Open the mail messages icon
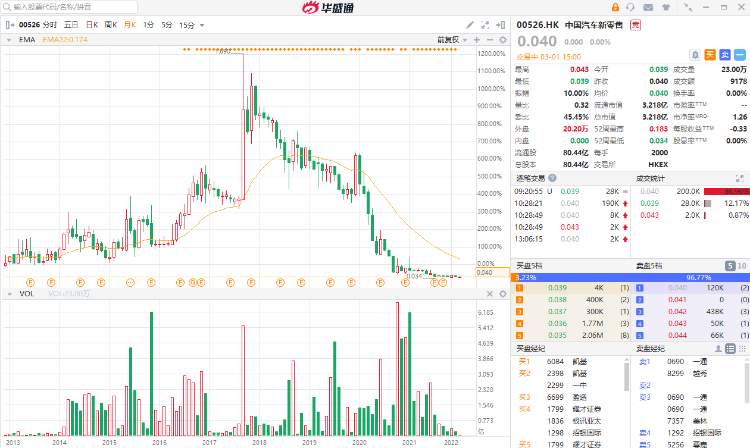This screenshot has width=750, height=448. pyautogui.click(x=648, y=7)
